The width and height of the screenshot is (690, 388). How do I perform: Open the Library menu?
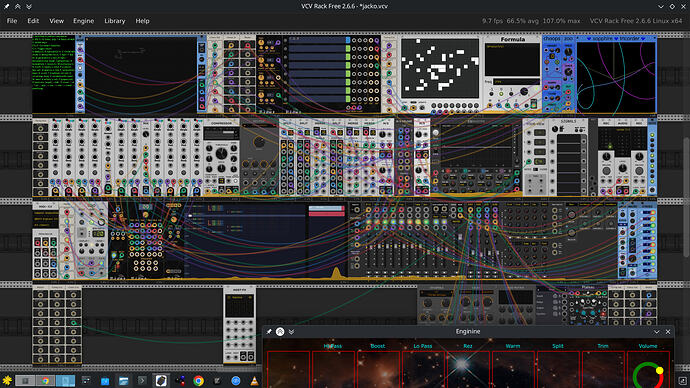pos(114,21)
